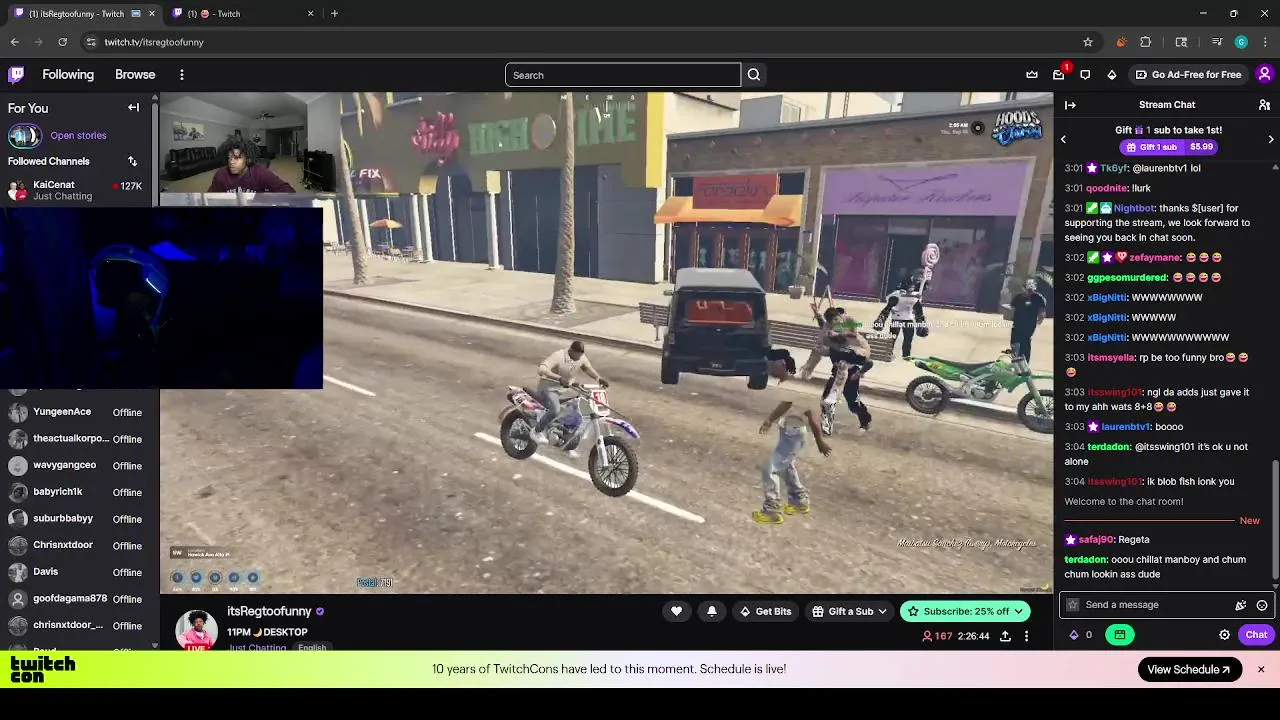Toggle notifications bell for channel
Viewport: 1280px width, 720px height.
(712, 611)
